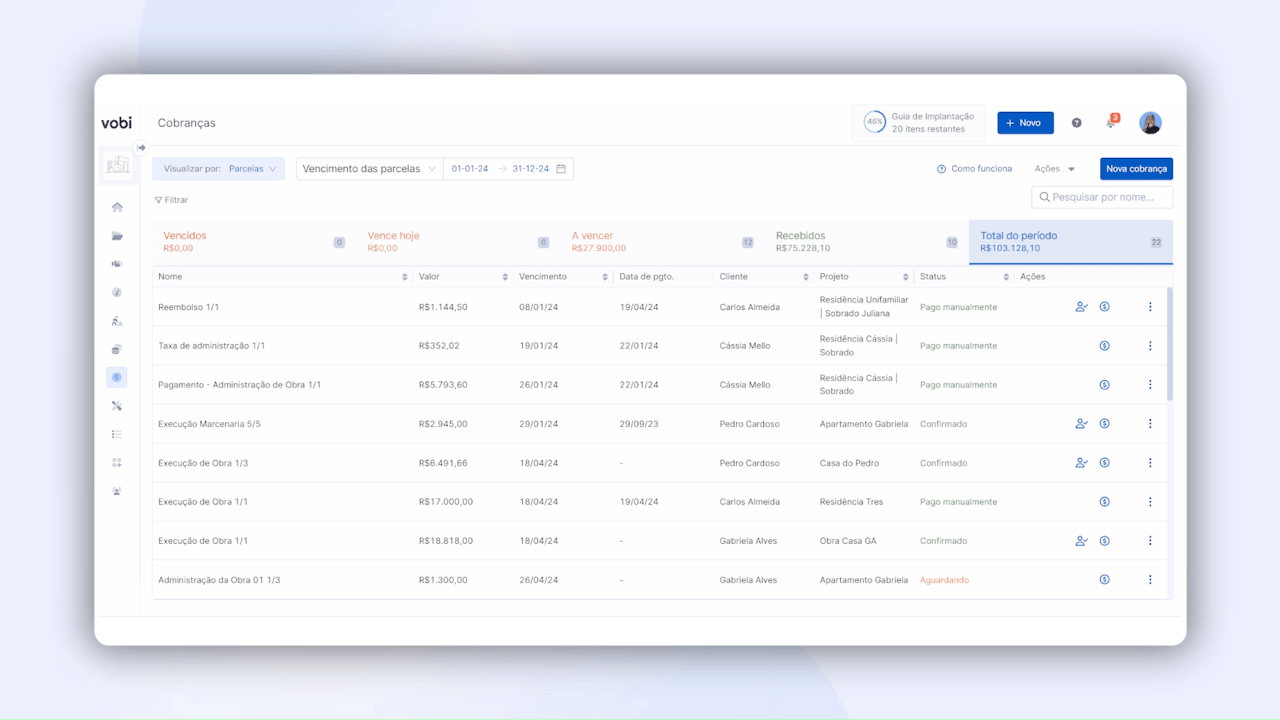
Task: Select the Vencidos tab
Action: [254, 242]
